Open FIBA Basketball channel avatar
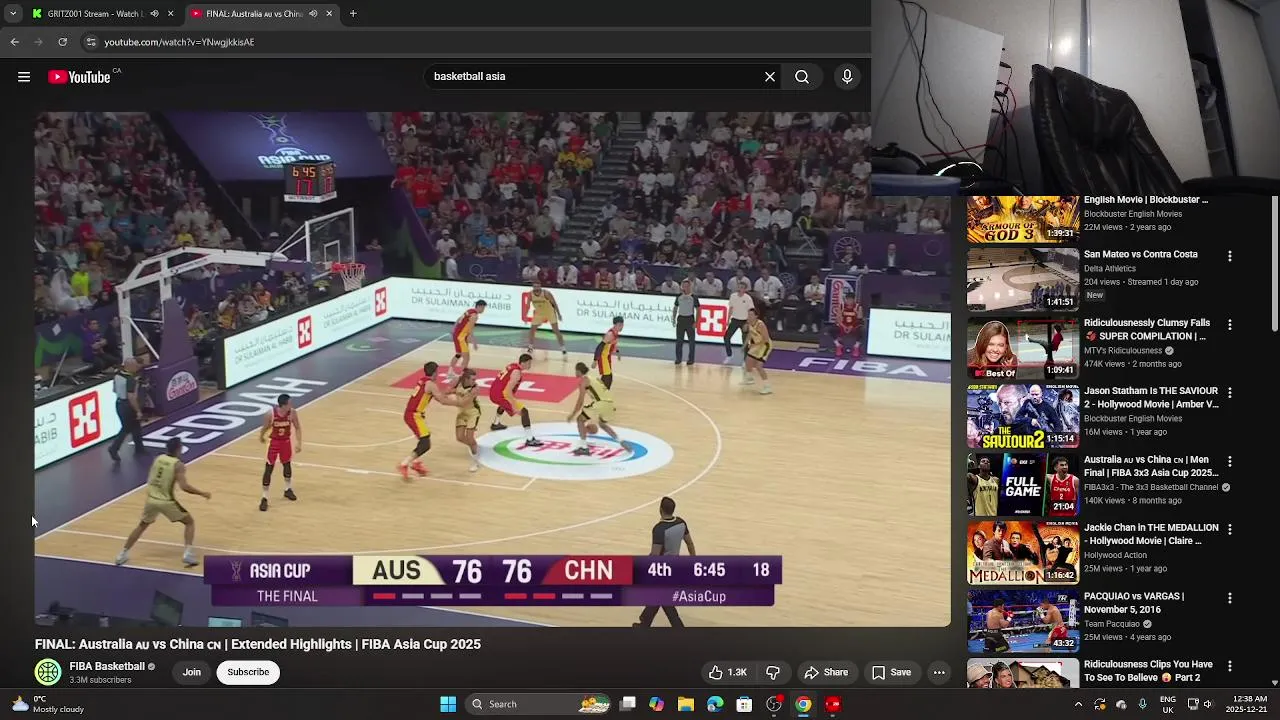 tap(48, 672)
